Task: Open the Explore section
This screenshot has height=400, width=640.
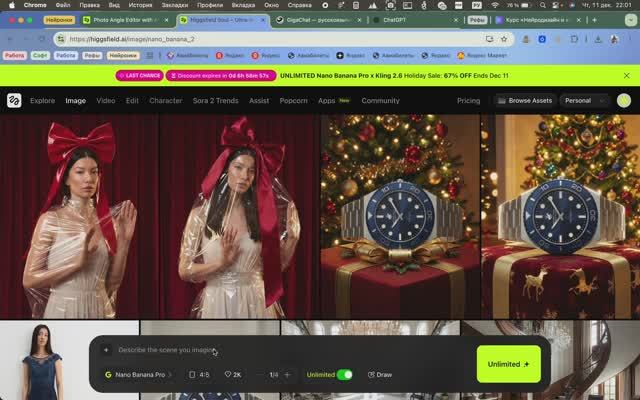Action: coord(42,100)
